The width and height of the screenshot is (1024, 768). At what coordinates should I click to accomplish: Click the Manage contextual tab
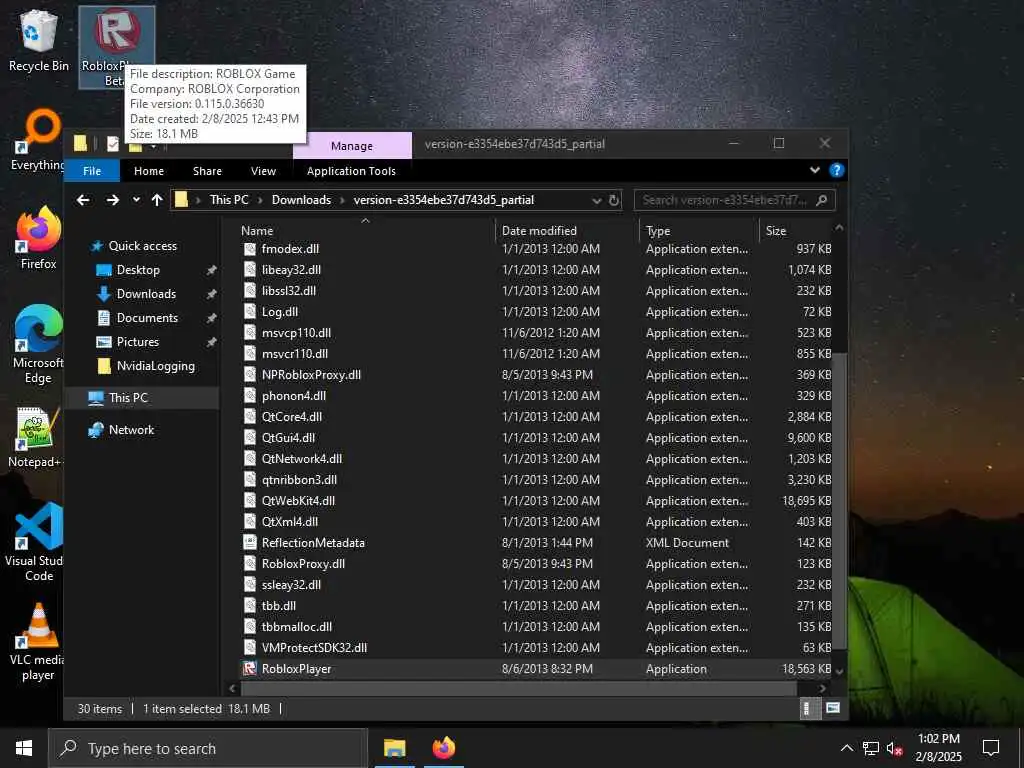(x=352, y=146)
